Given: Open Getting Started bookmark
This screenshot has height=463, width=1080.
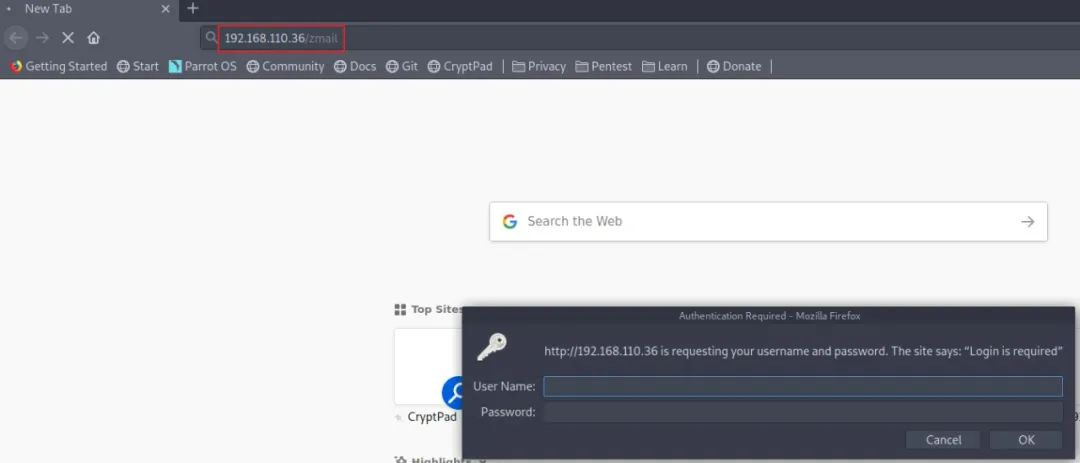Looking at the screenshot, I should point(59,66).
